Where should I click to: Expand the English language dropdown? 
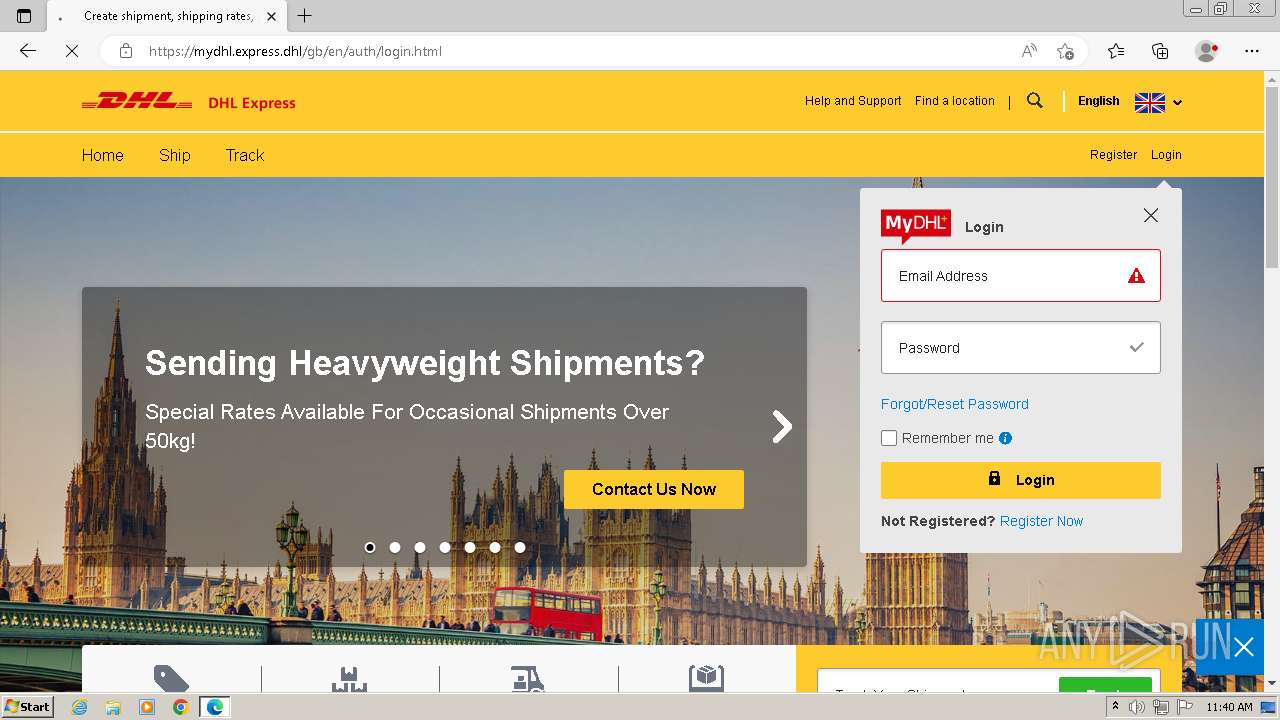click(1130, 101)
